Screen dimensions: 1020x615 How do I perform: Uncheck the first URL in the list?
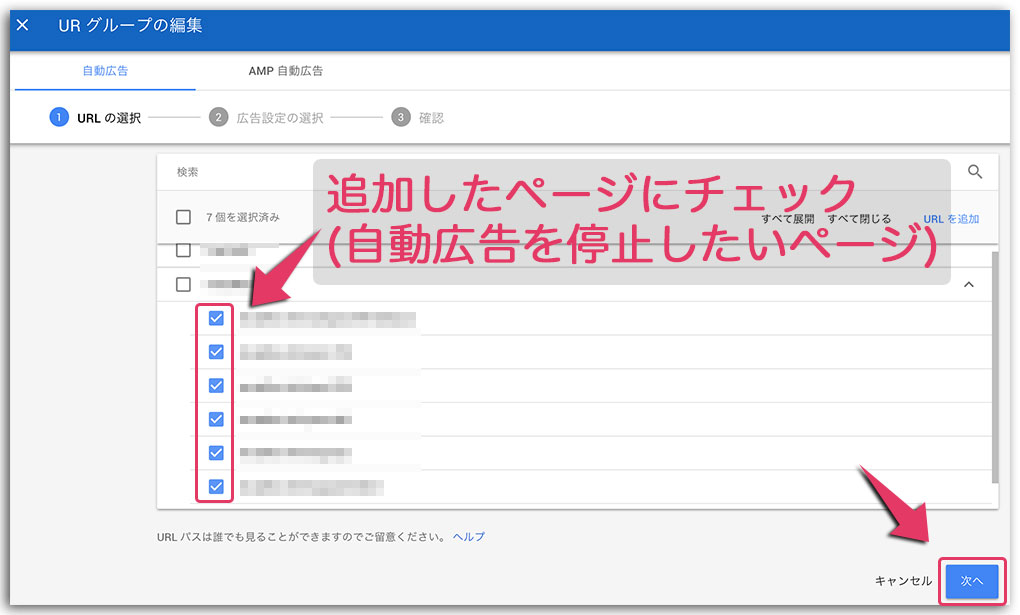pyautogui.click(x=214, y=318)
